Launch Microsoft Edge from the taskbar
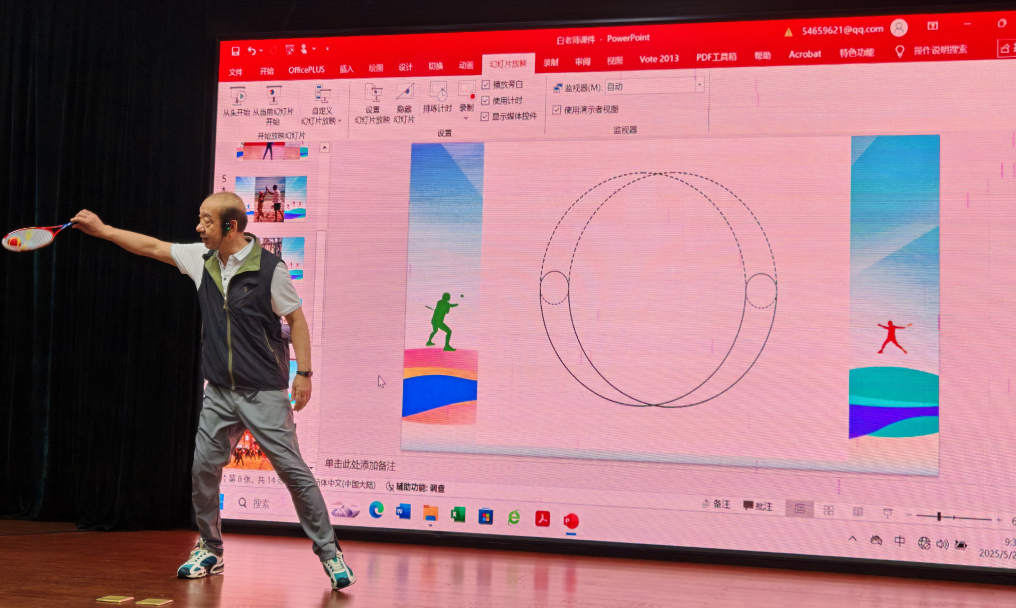This screenshot has width=1016, height=608. pos(376,510)
